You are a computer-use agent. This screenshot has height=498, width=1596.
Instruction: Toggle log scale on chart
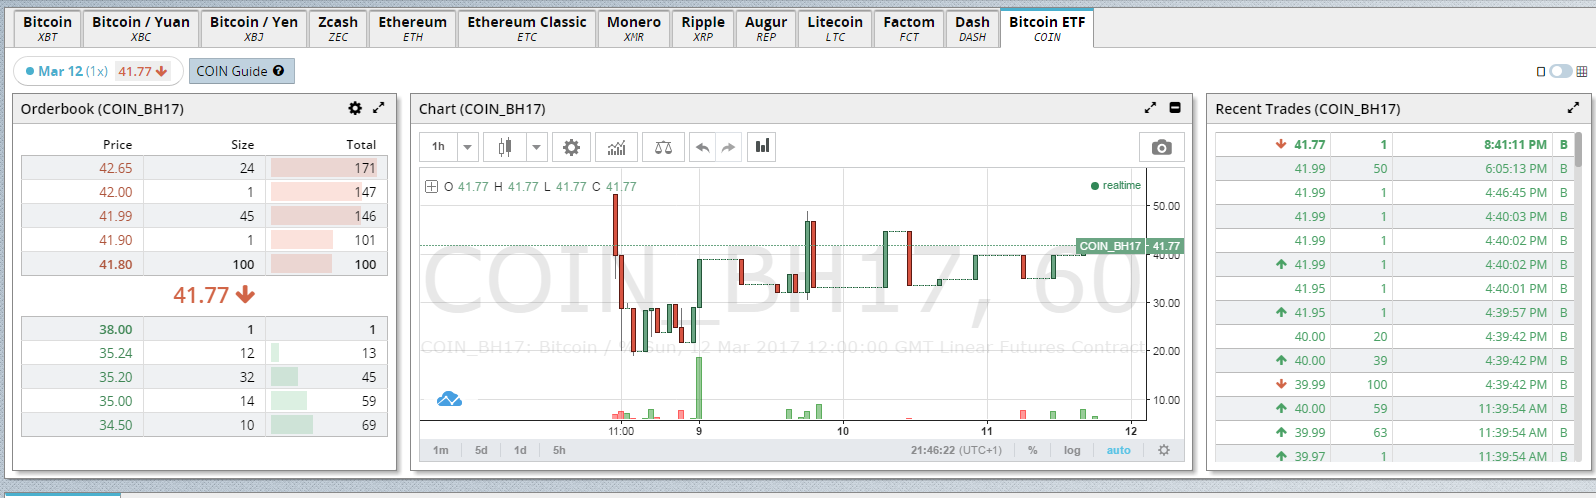pyautogui.click(x=1072, y=450)
